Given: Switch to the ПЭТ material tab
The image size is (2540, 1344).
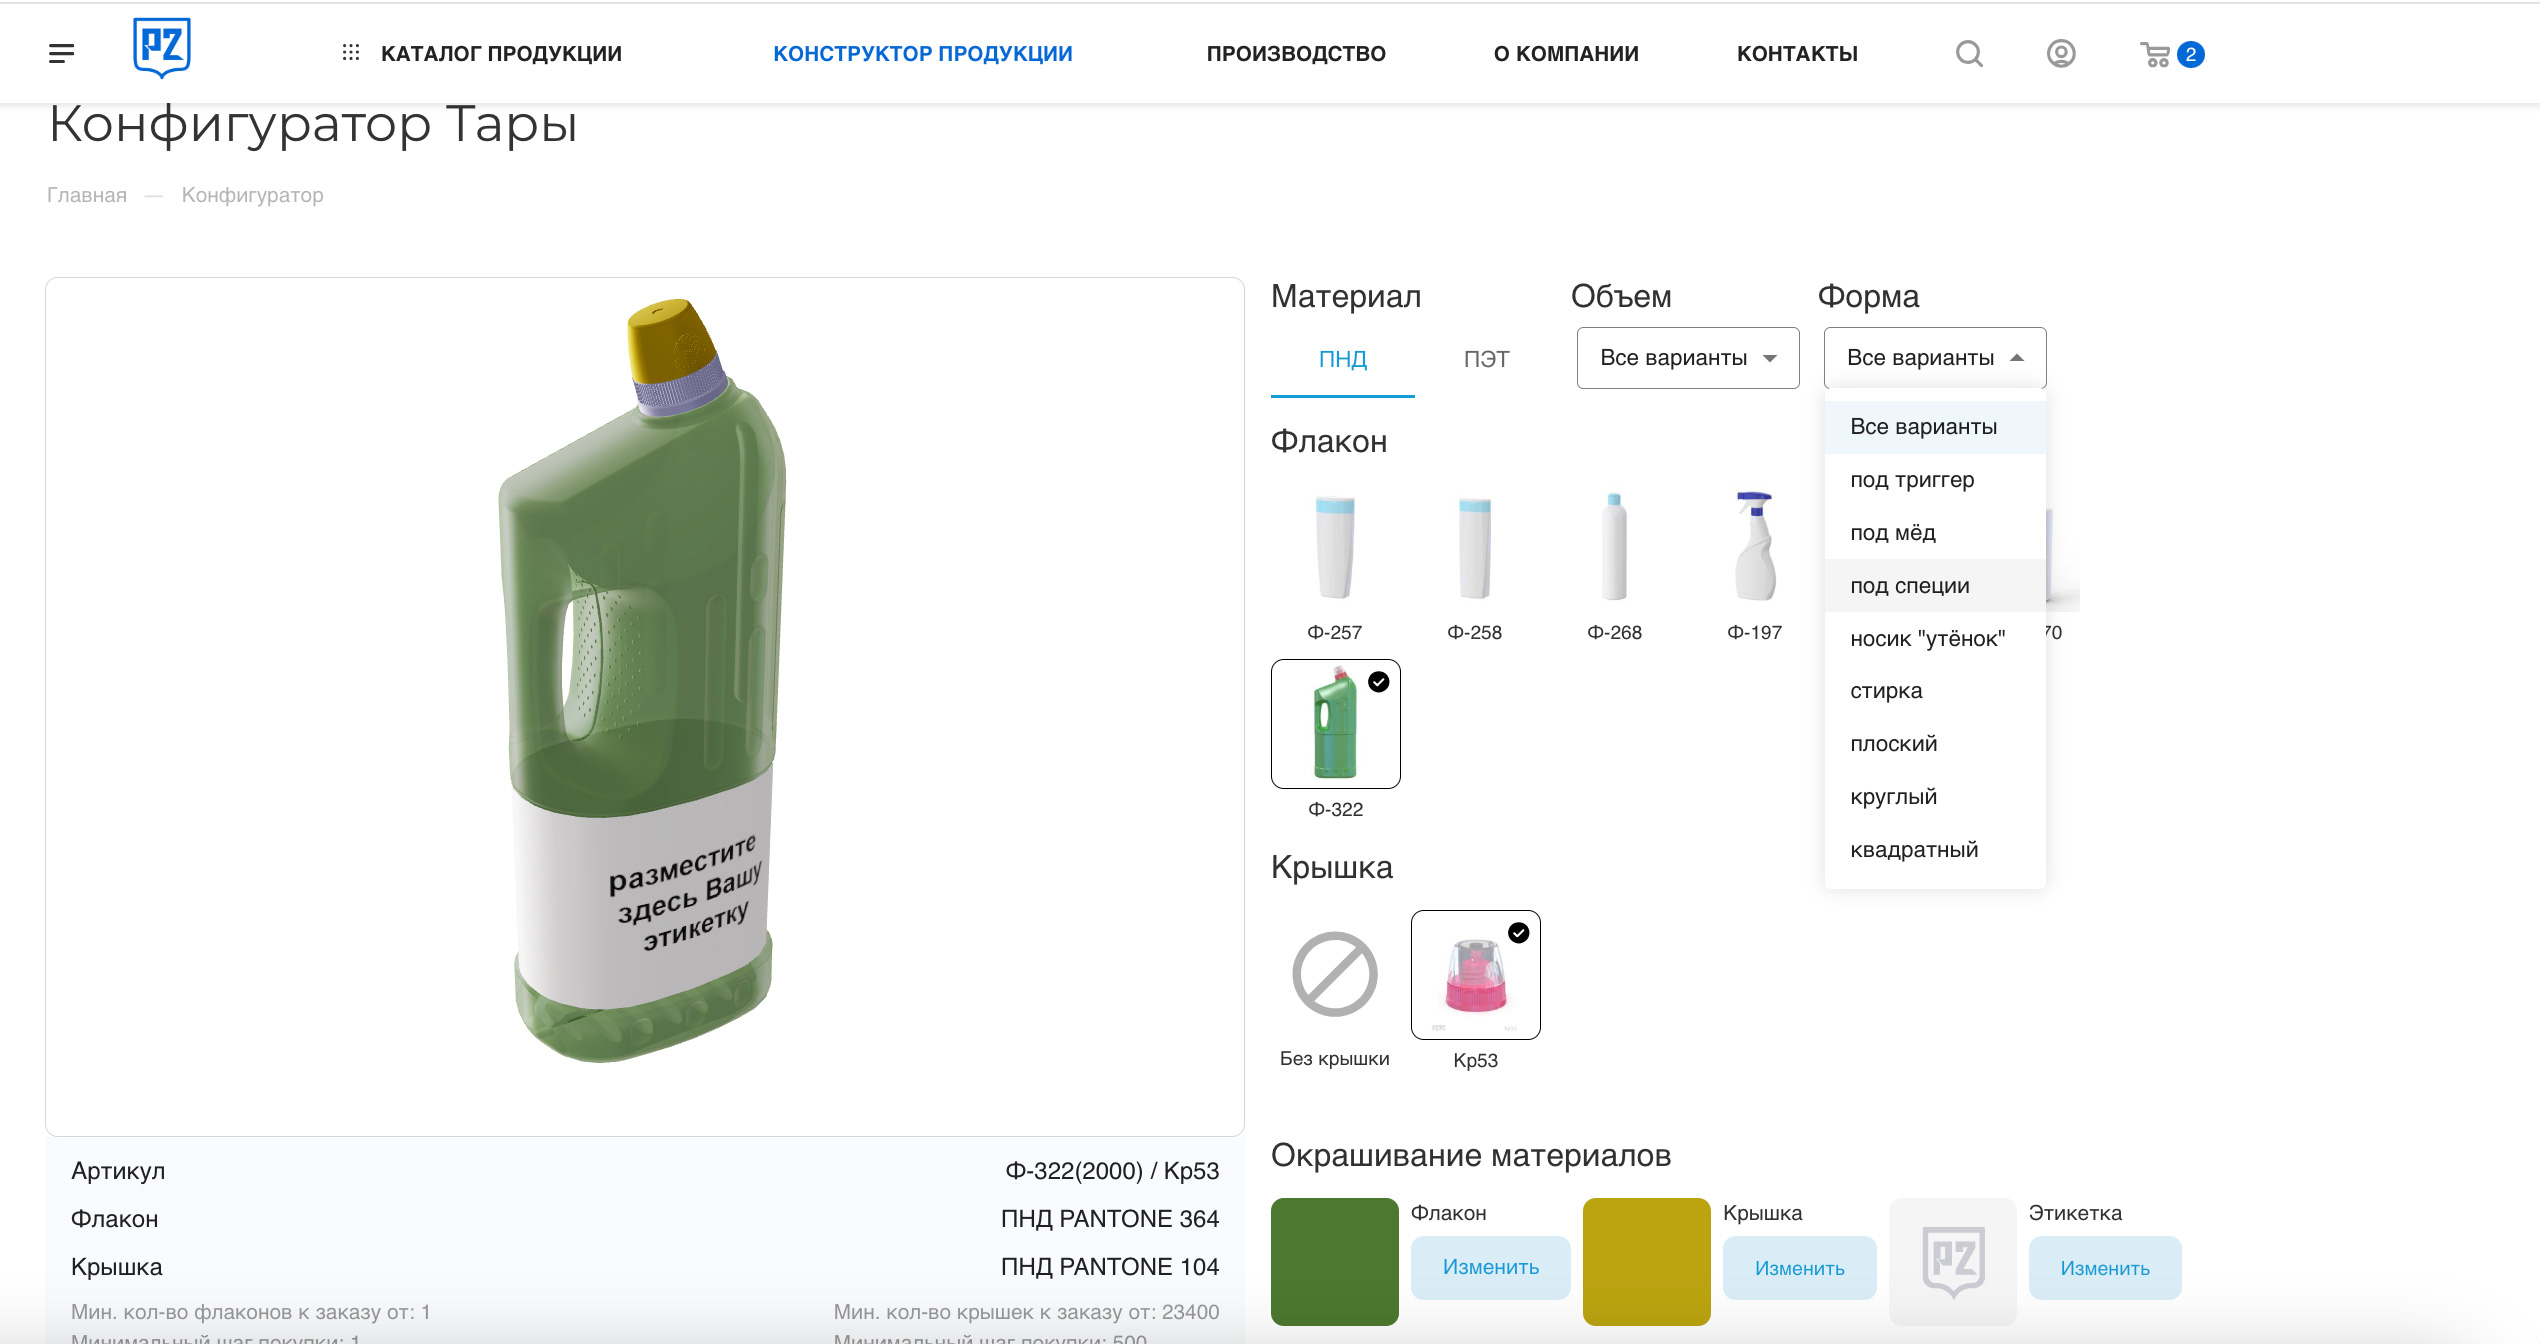Looking at the screenshot, I should pos(1487,359).
